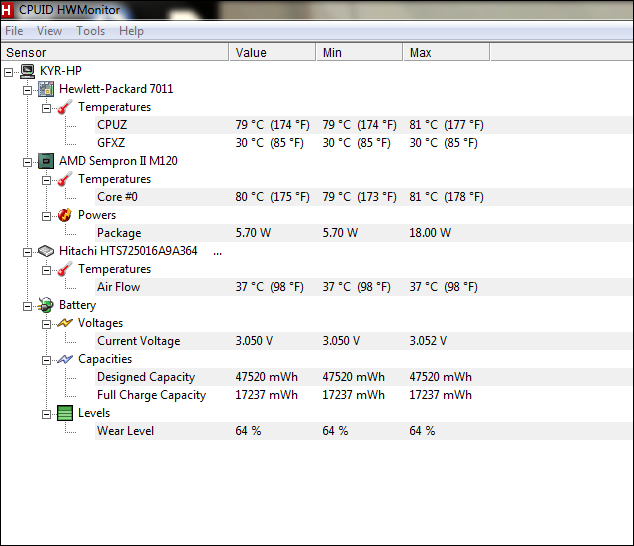Viewport: 634px width, 546px height.
Task: Click Current Voltage max 3.052 V
Action: [428, 341]
